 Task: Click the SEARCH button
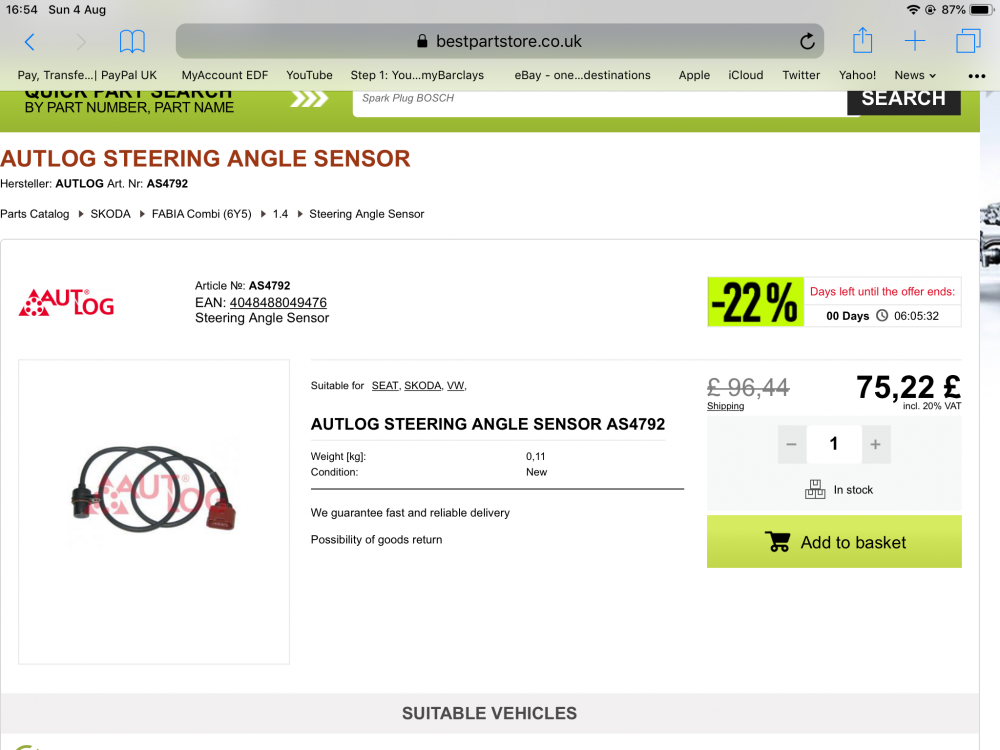tap(903, 101)
